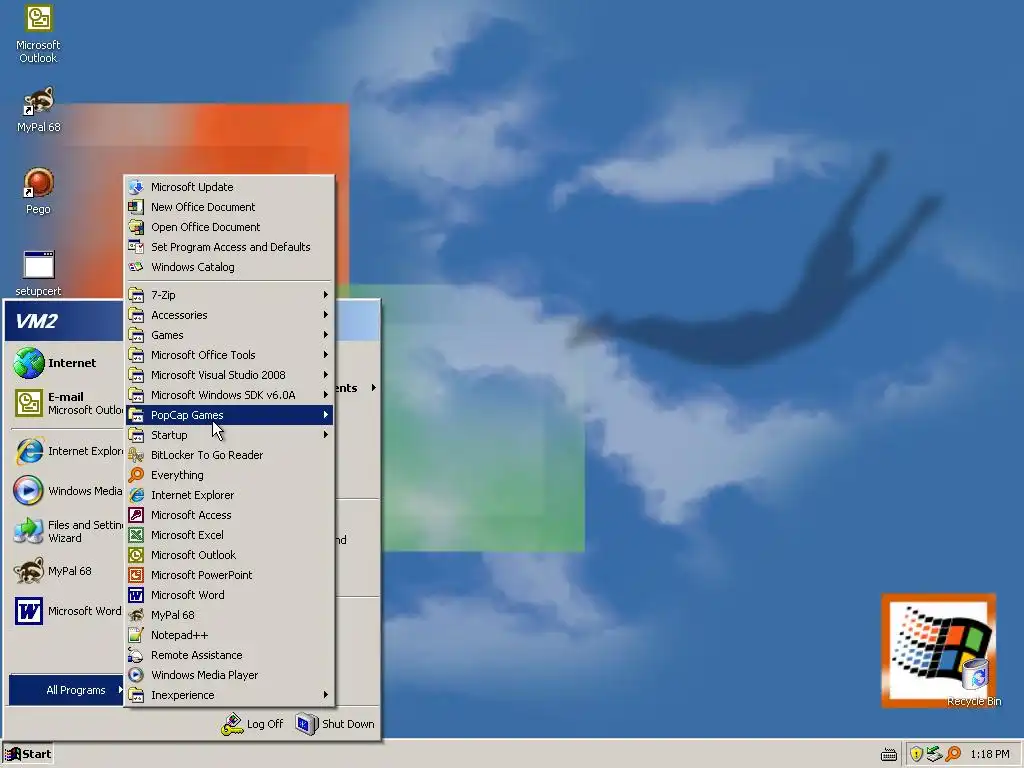Image resolution: width=1024 pixels, height=768 pixels.
Task: Click the Open Office Document icon
Action: pyautogui.click(x=136, y=227)
